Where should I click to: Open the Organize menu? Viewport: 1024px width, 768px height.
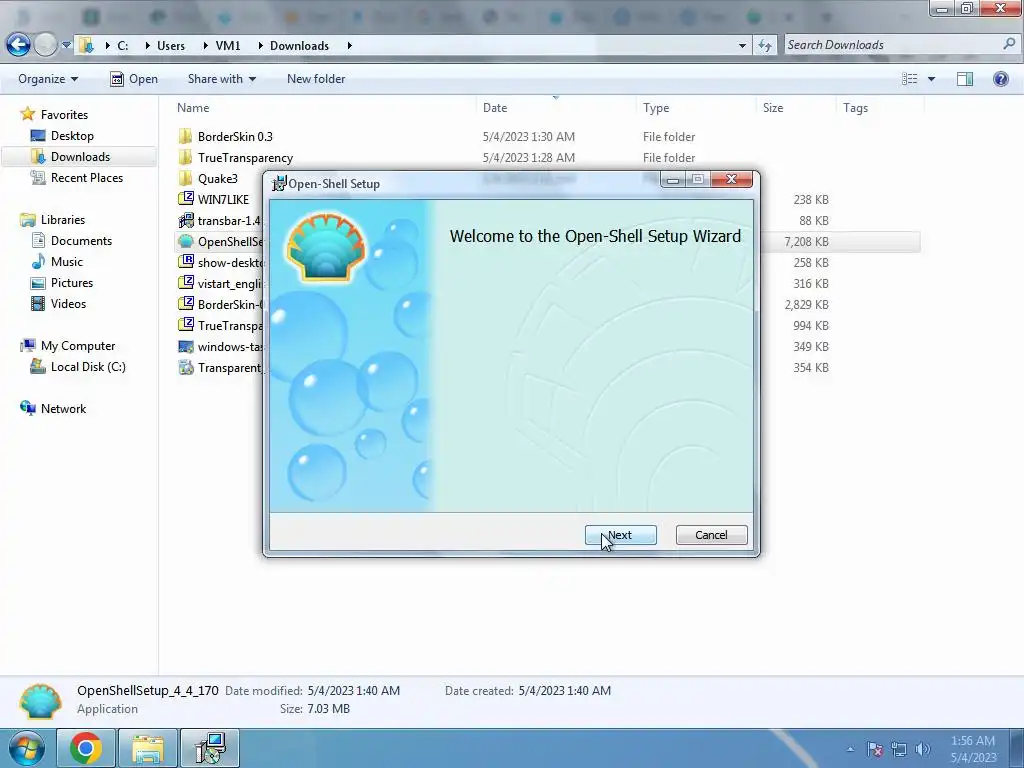[x=48, y=78]
